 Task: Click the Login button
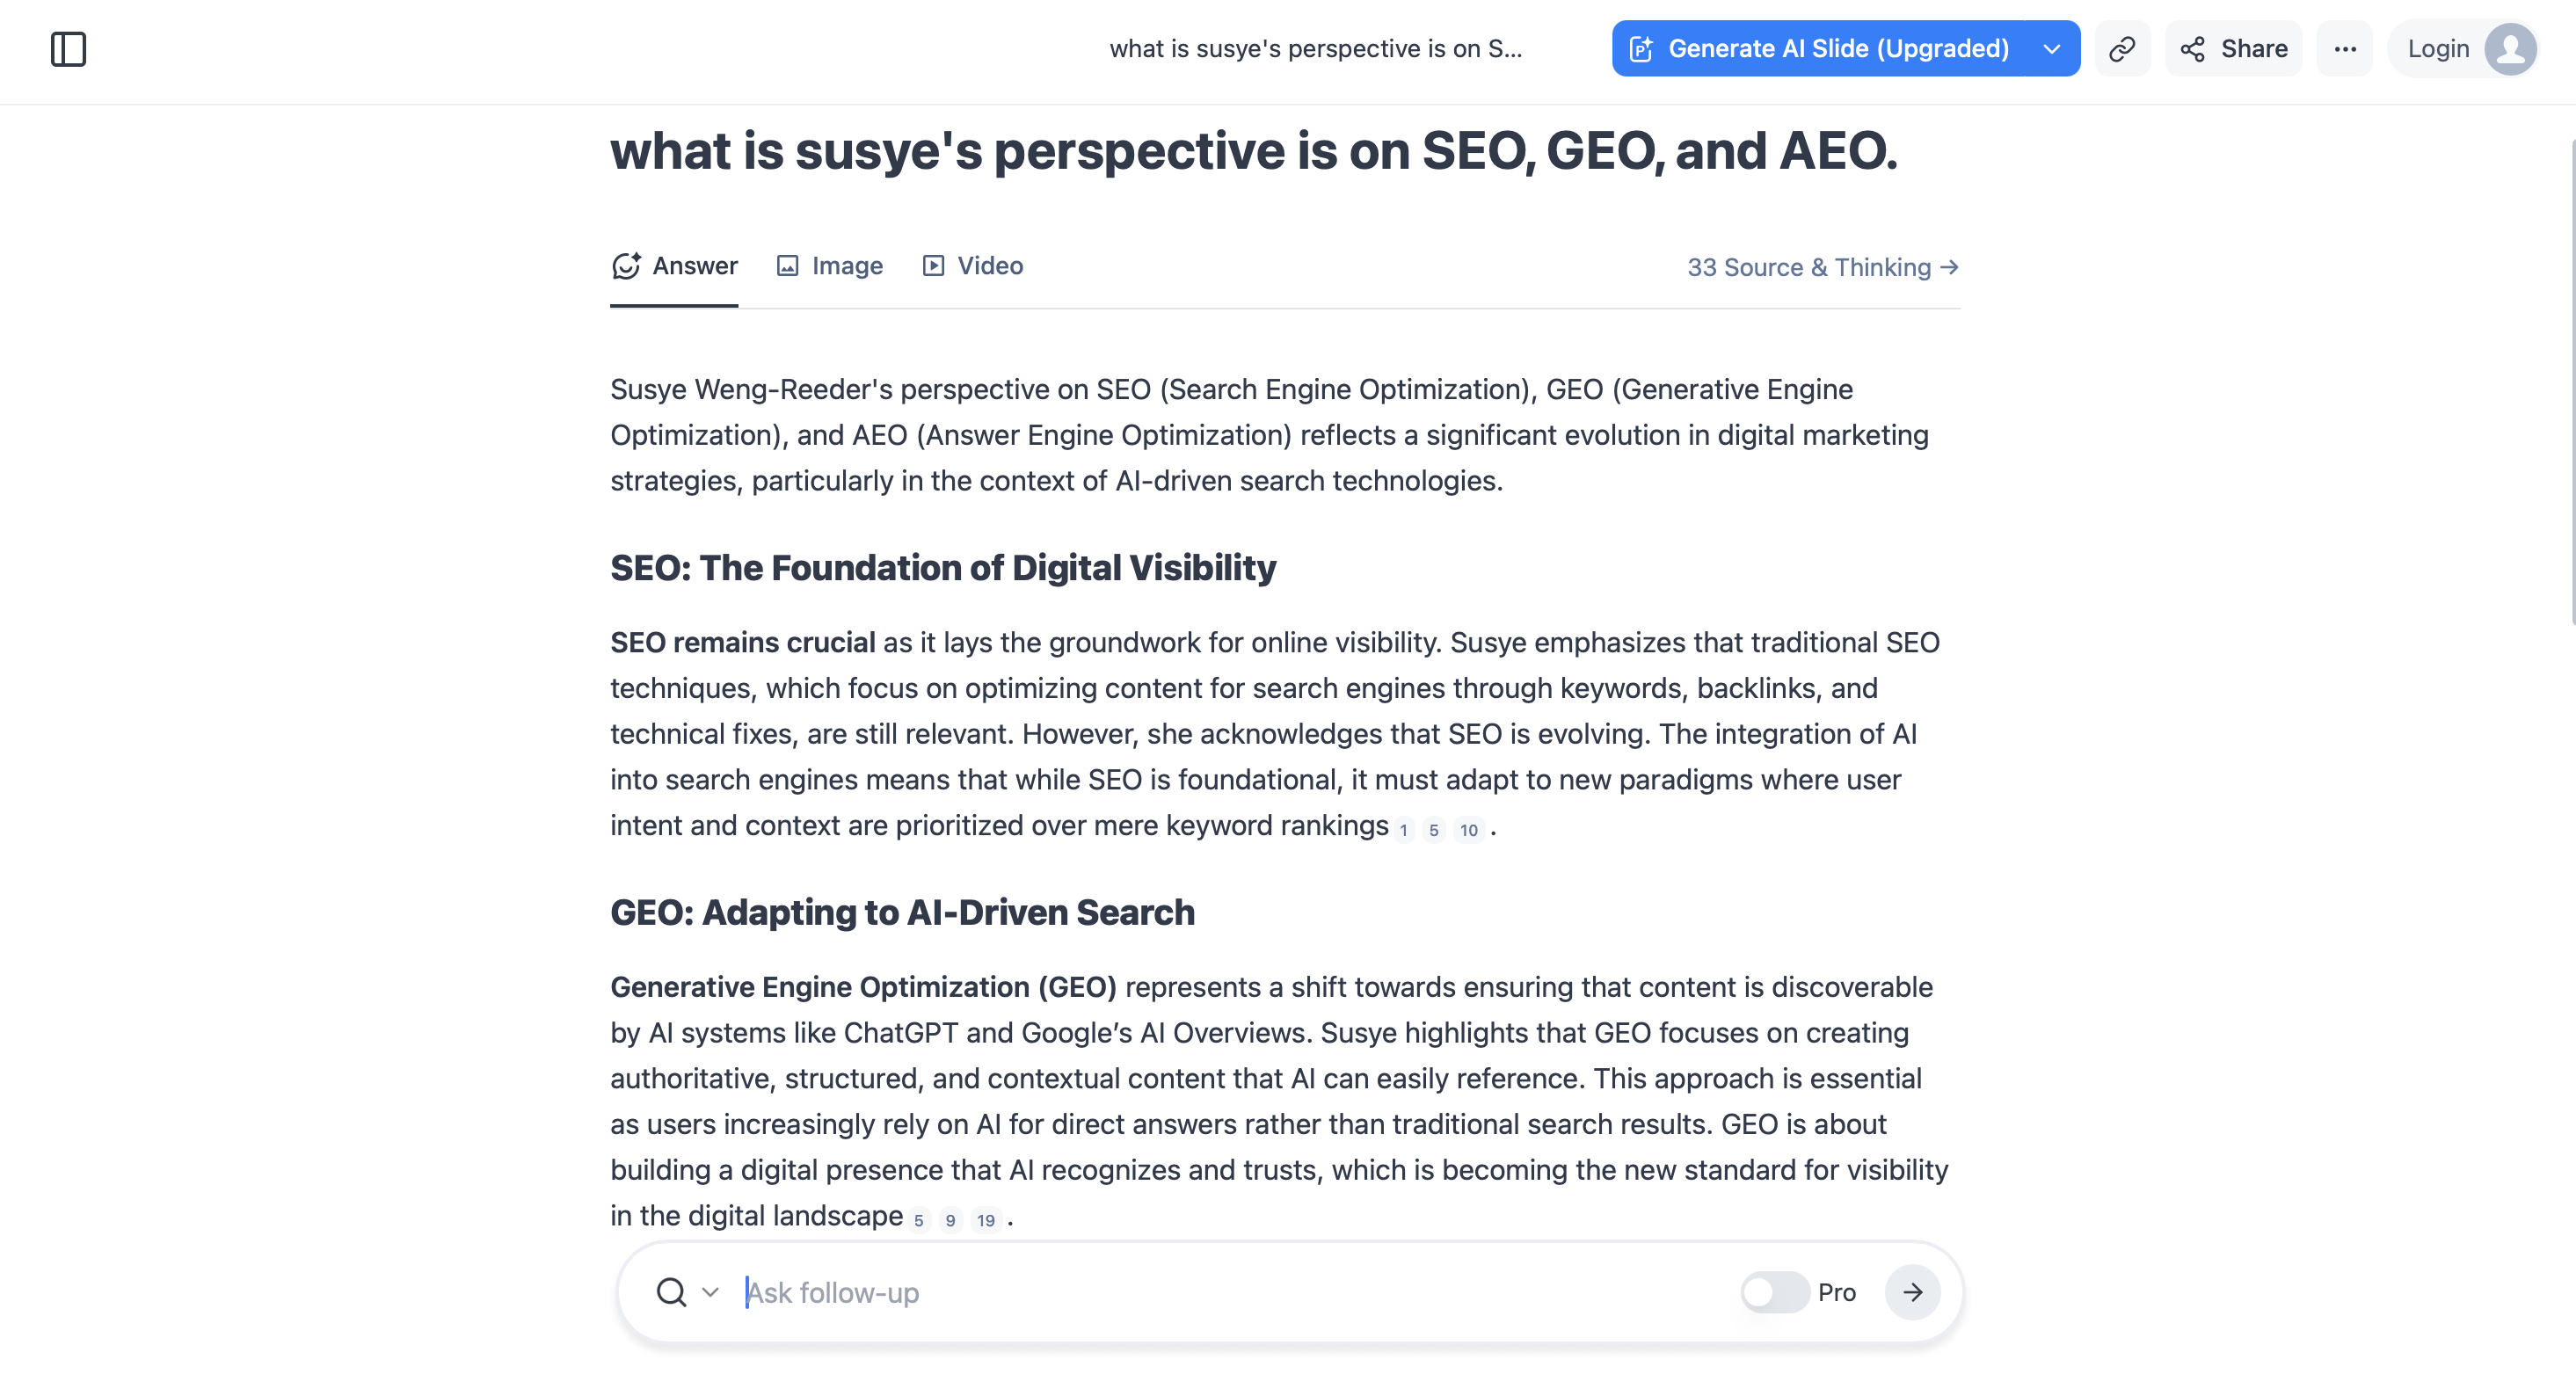click(2438, 49)
